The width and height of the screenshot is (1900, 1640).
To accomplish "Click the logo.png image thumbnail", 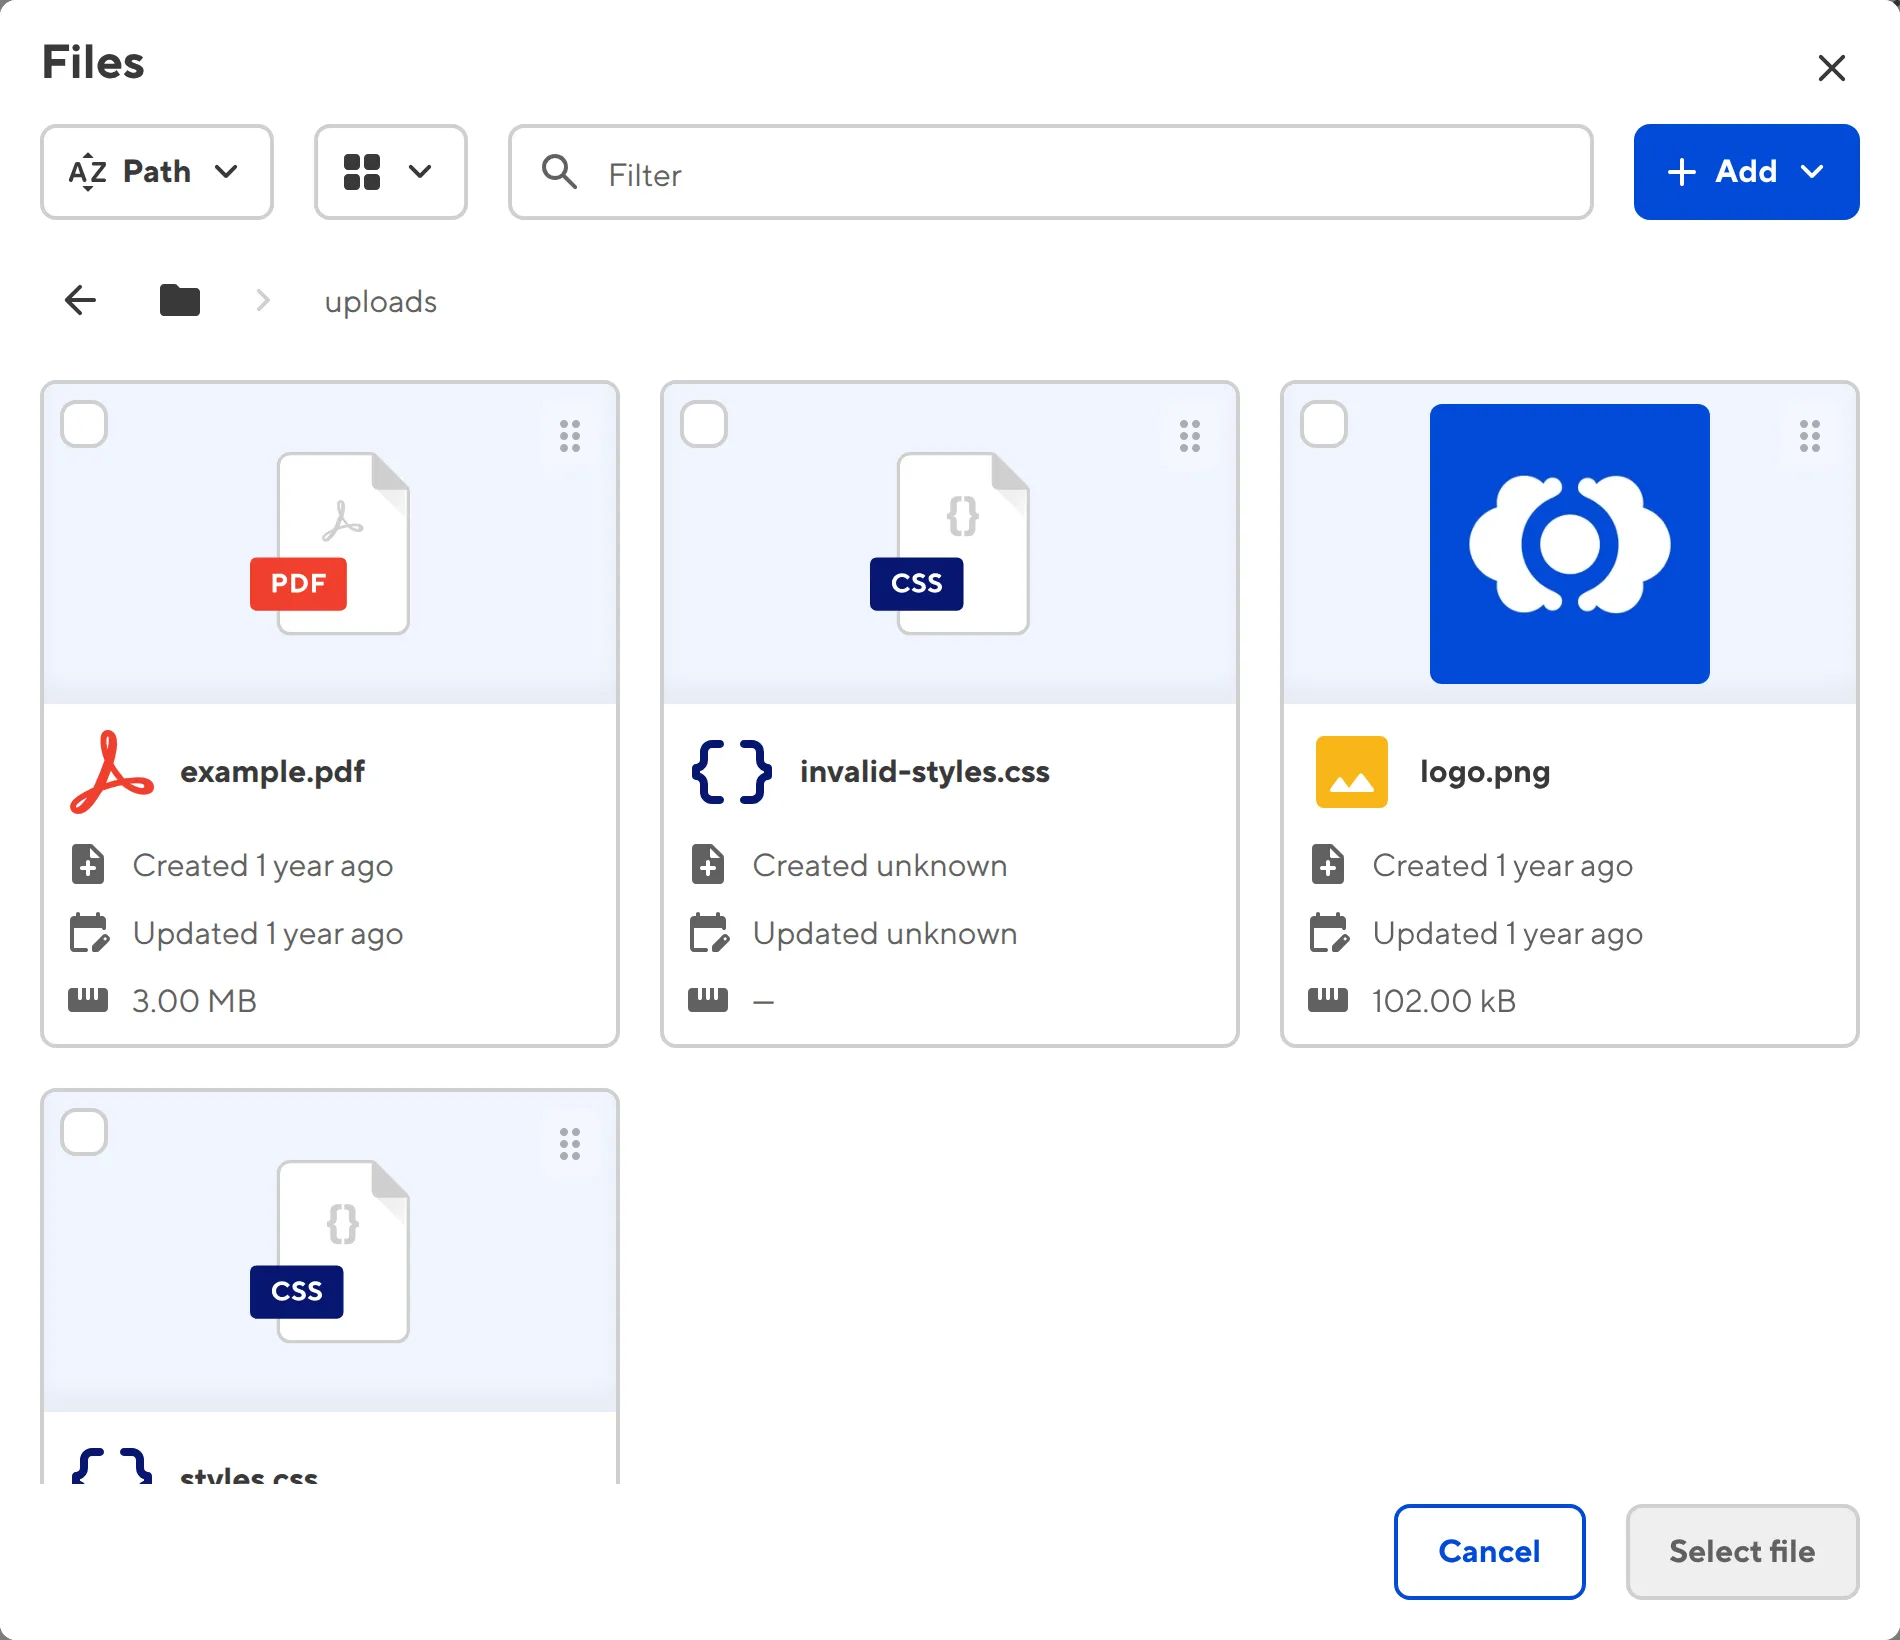I will click(x=1569, y=544).
